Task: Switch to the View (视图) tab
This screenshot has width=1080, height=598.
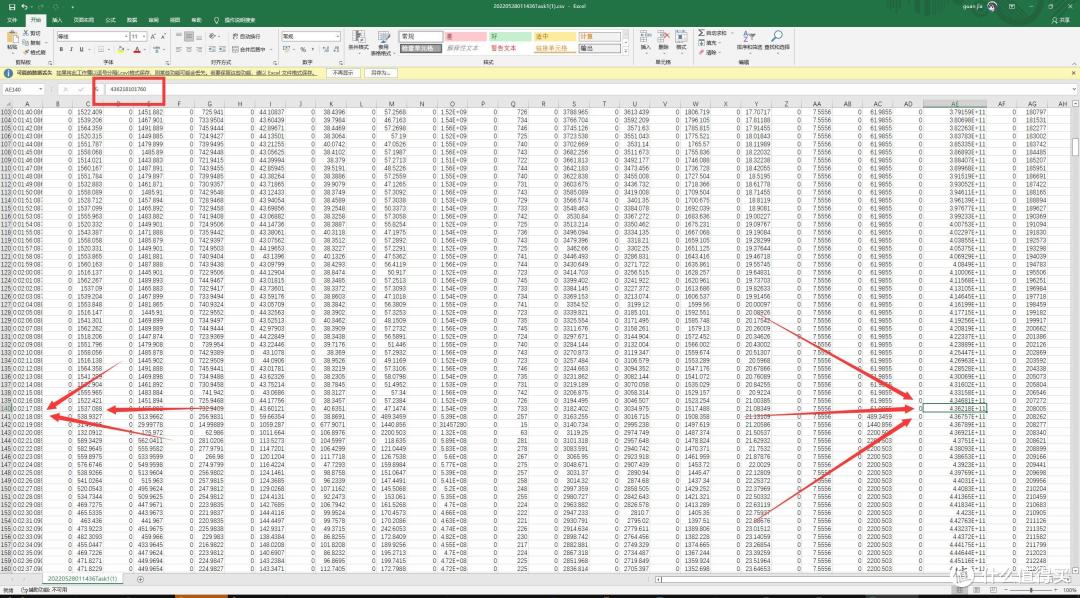Action: coord(175,20)
